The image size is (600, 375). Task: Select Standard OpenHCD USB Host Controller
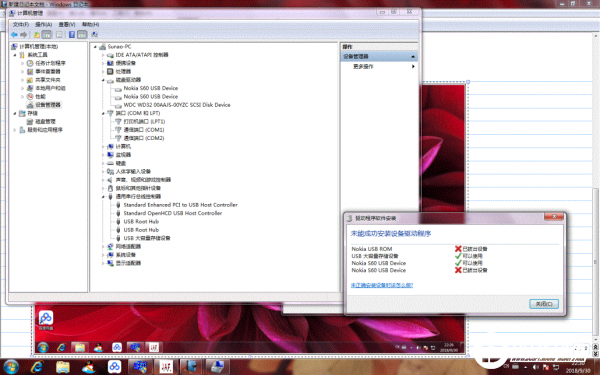pyautogui.click(x=173, y=213)
